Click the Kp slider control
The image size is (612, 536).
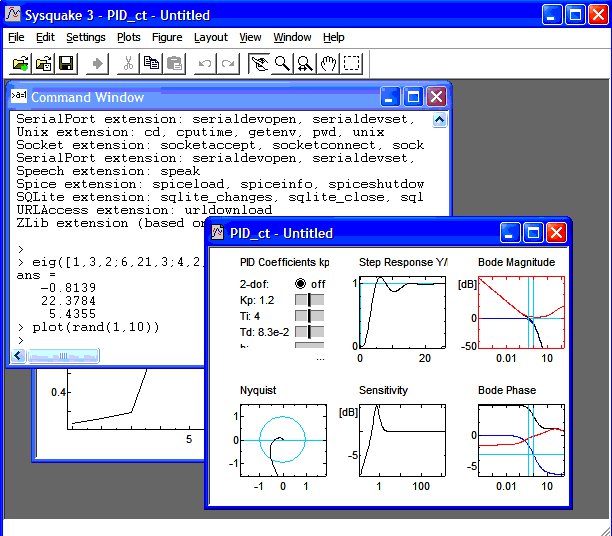click(x=309, y=300)
